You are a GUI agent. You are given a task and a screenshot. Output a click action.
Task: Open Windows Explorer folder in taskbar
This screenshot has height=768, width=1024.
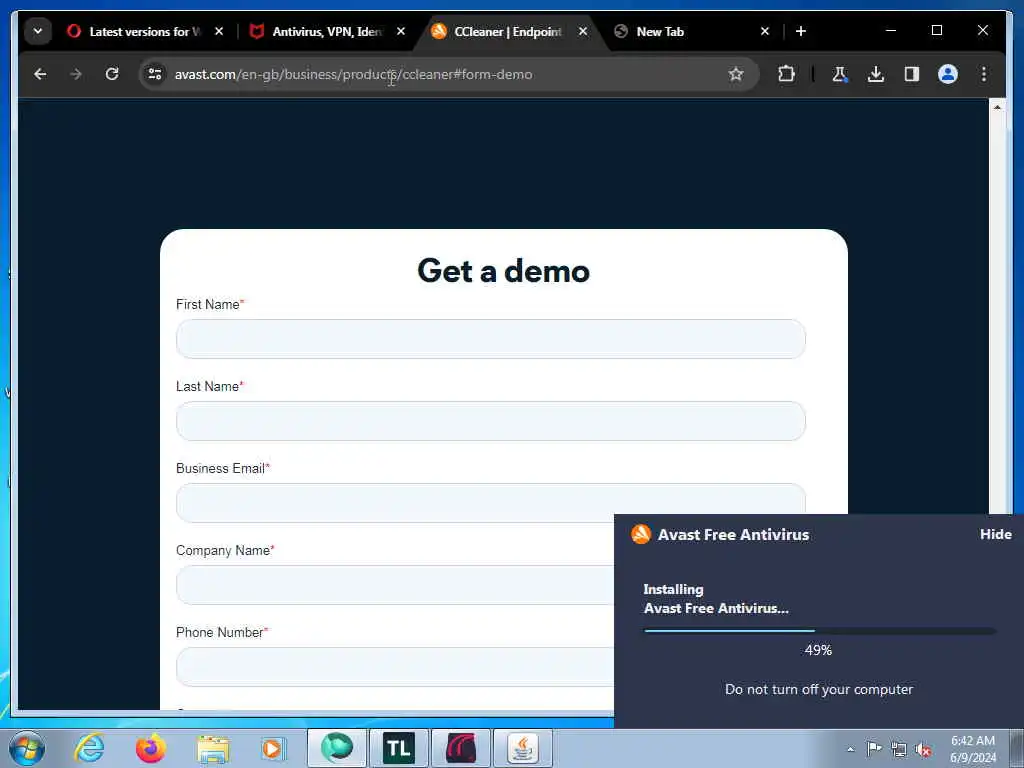click(213, 748)
